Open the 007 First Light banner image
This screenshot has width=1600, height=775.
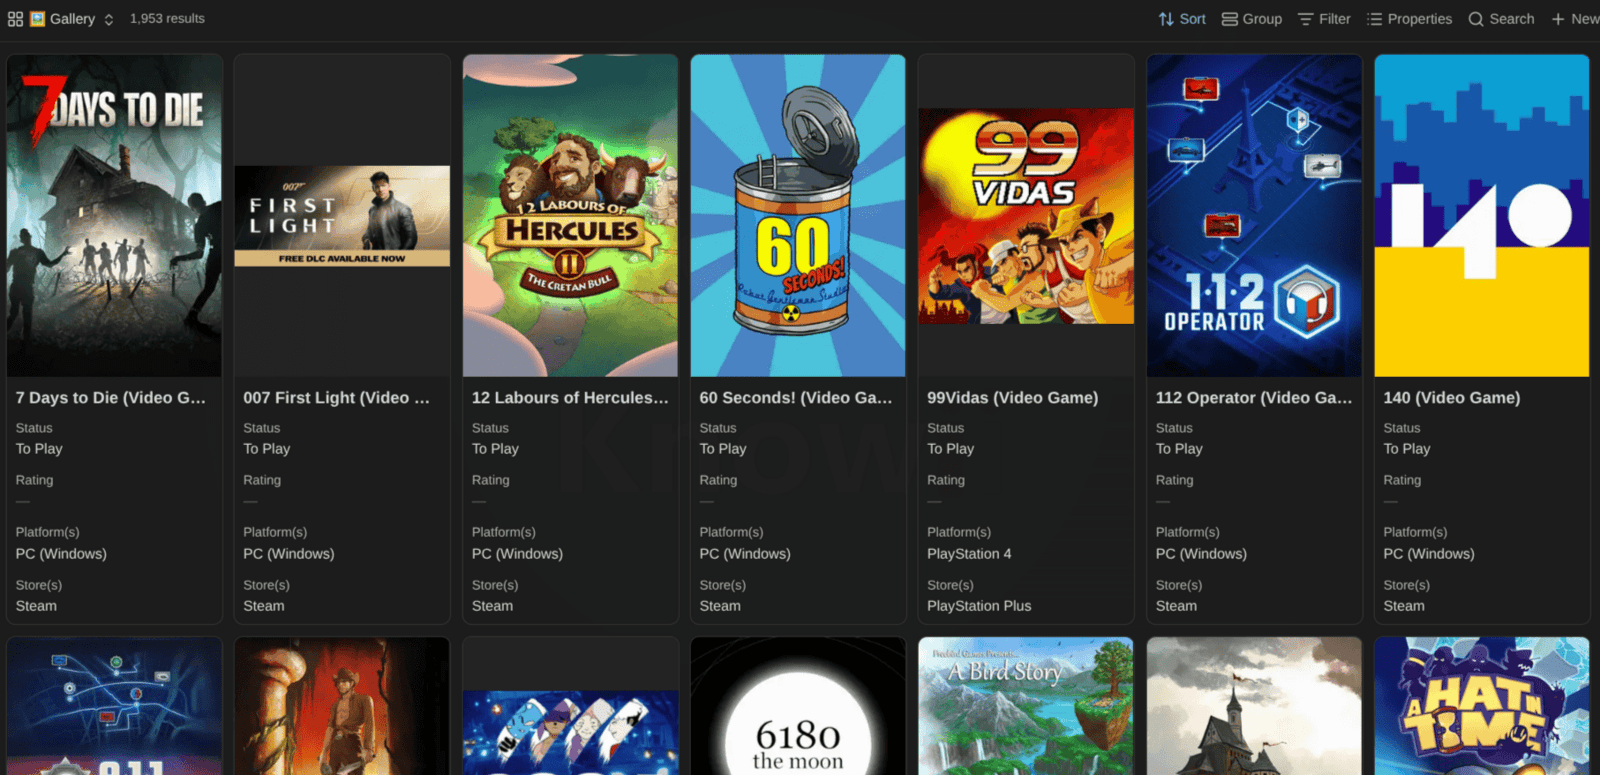[342, 216]
